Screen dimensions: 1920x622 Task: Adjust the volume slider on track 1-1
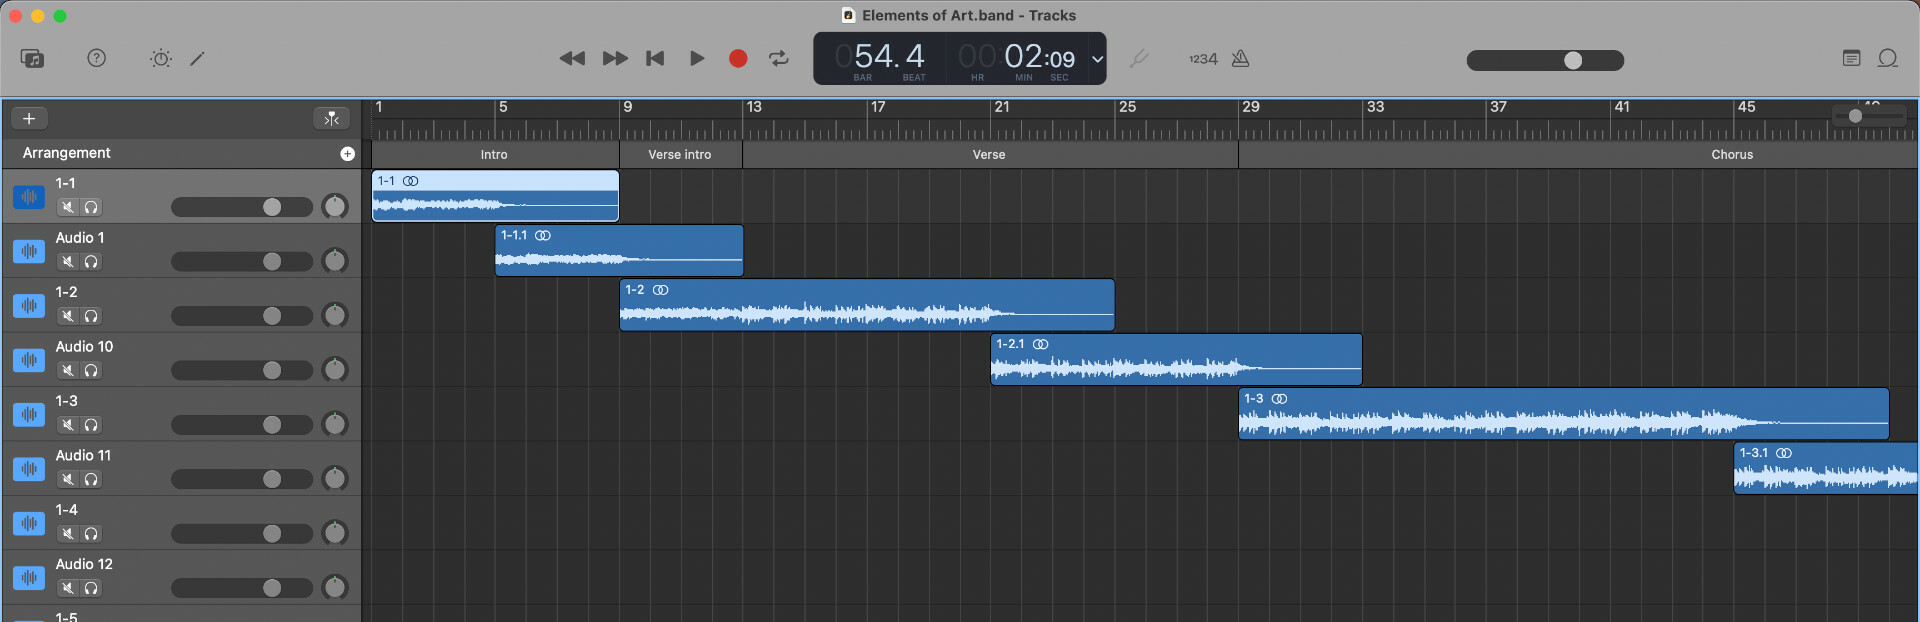tap(242, 207)
